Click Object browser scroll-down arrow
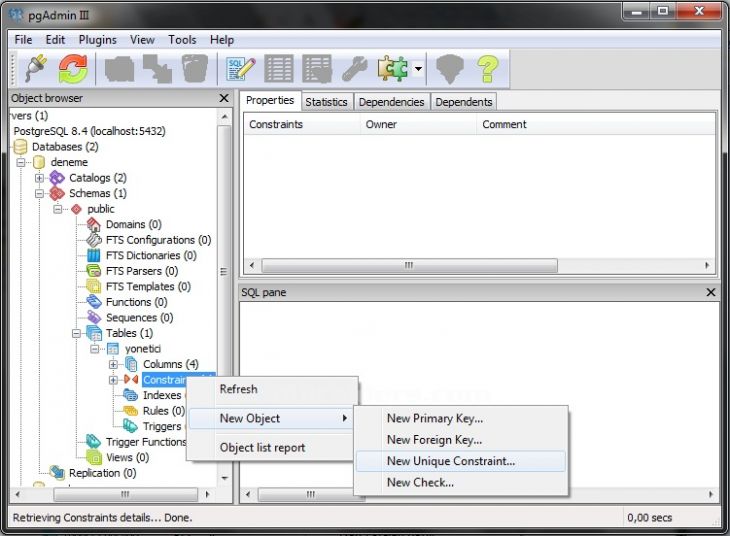 pos(225,478)
